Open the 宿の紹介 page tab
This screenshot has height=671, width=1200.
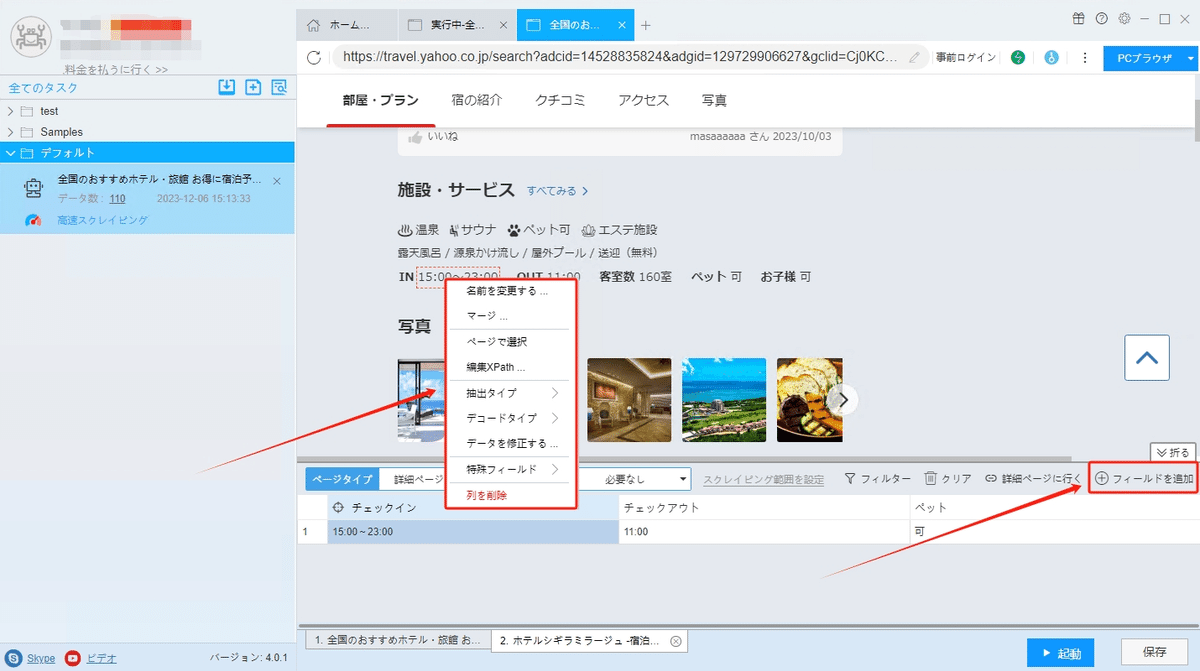476,100
